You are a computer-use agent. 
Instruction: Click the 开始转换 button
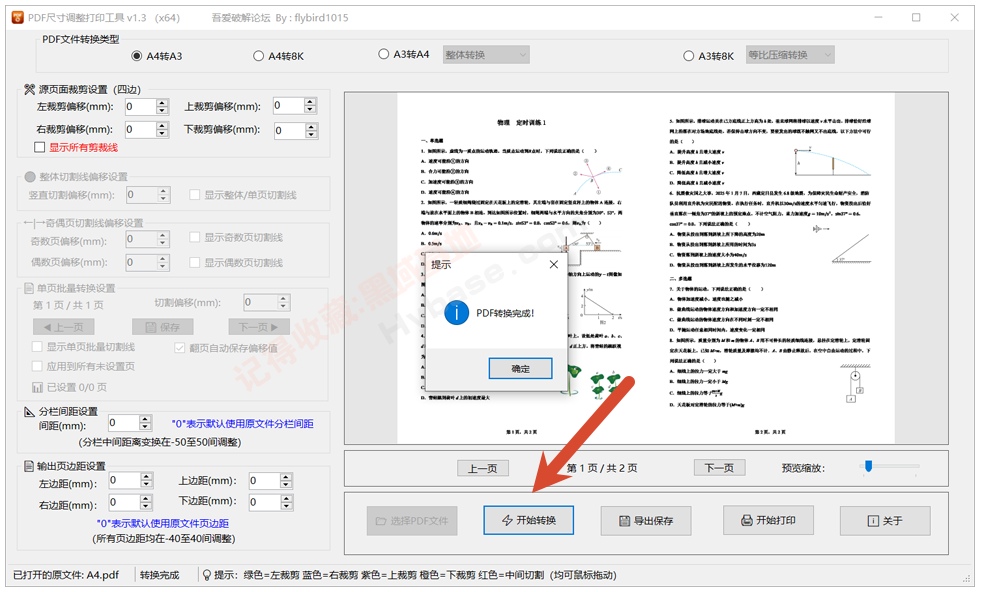[528, 520]
